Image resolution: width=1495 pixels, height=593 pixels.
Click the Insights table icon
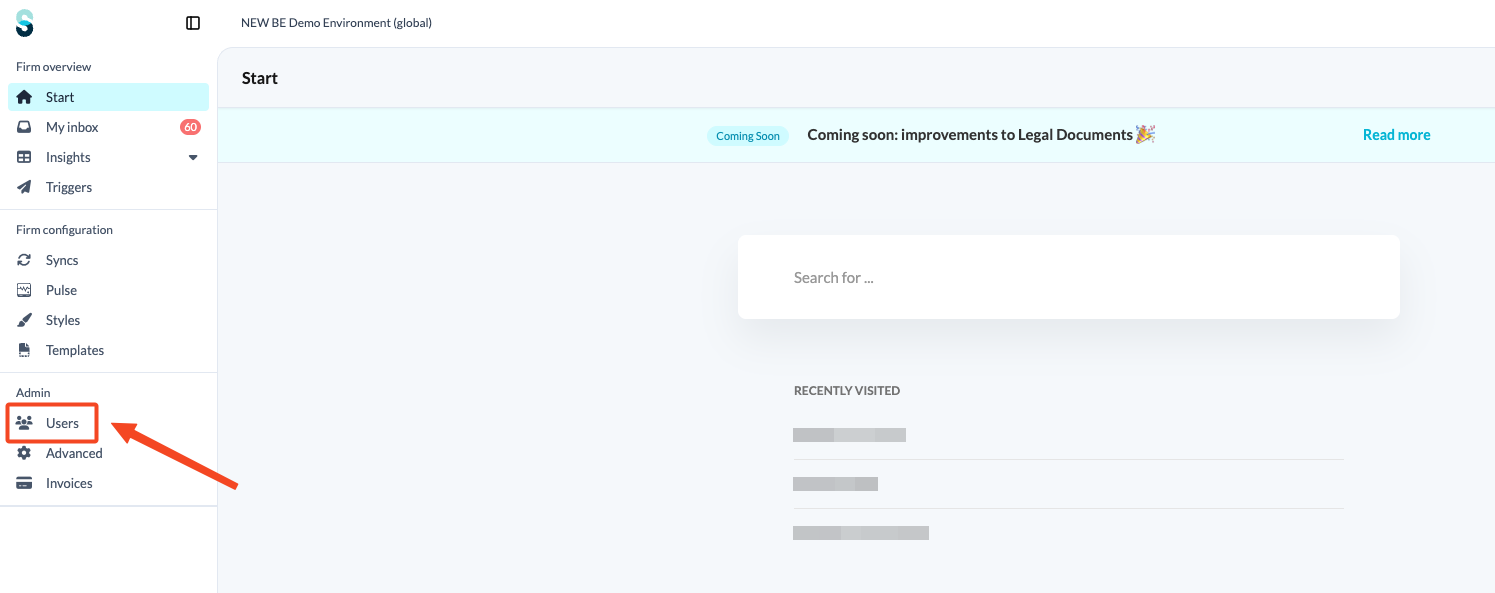[25, 157]
